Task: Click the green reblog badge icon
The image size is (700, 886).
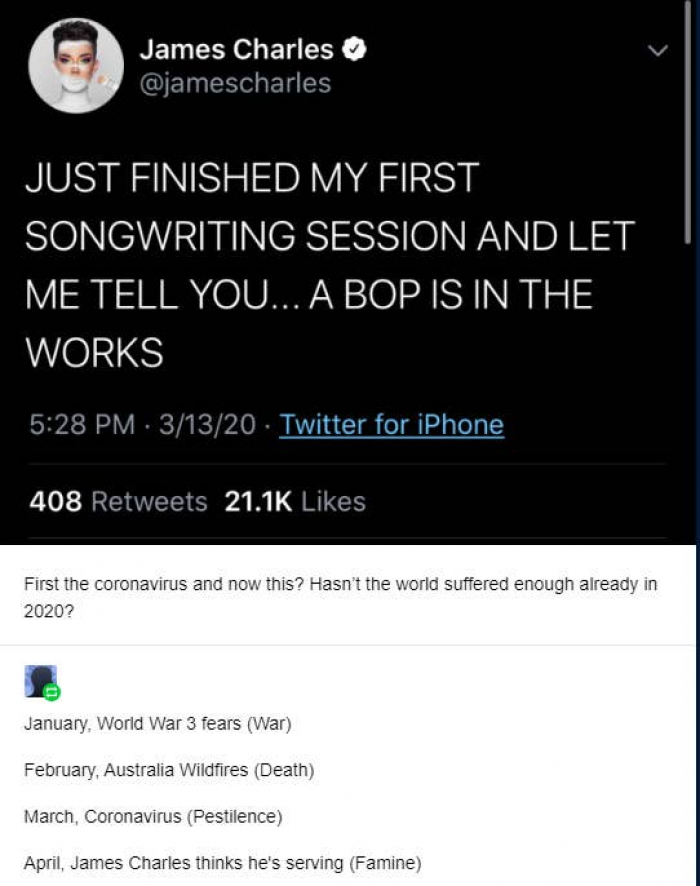Action: (52, 691)
